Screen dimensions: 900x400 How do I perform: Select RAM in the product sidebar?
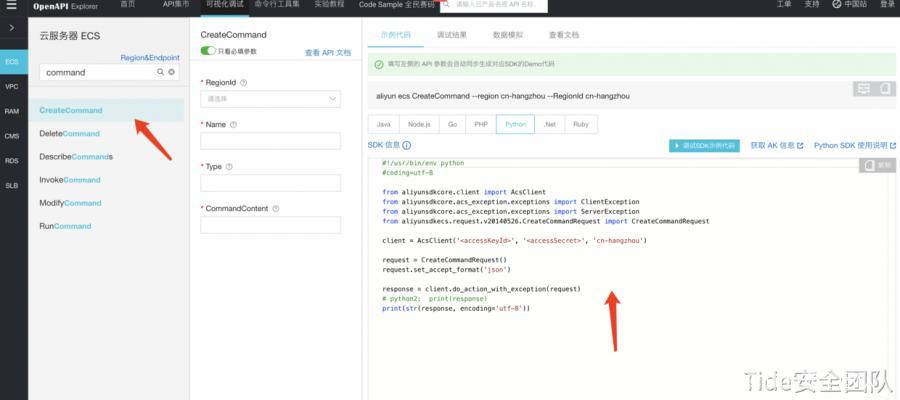tap(12, 111)
